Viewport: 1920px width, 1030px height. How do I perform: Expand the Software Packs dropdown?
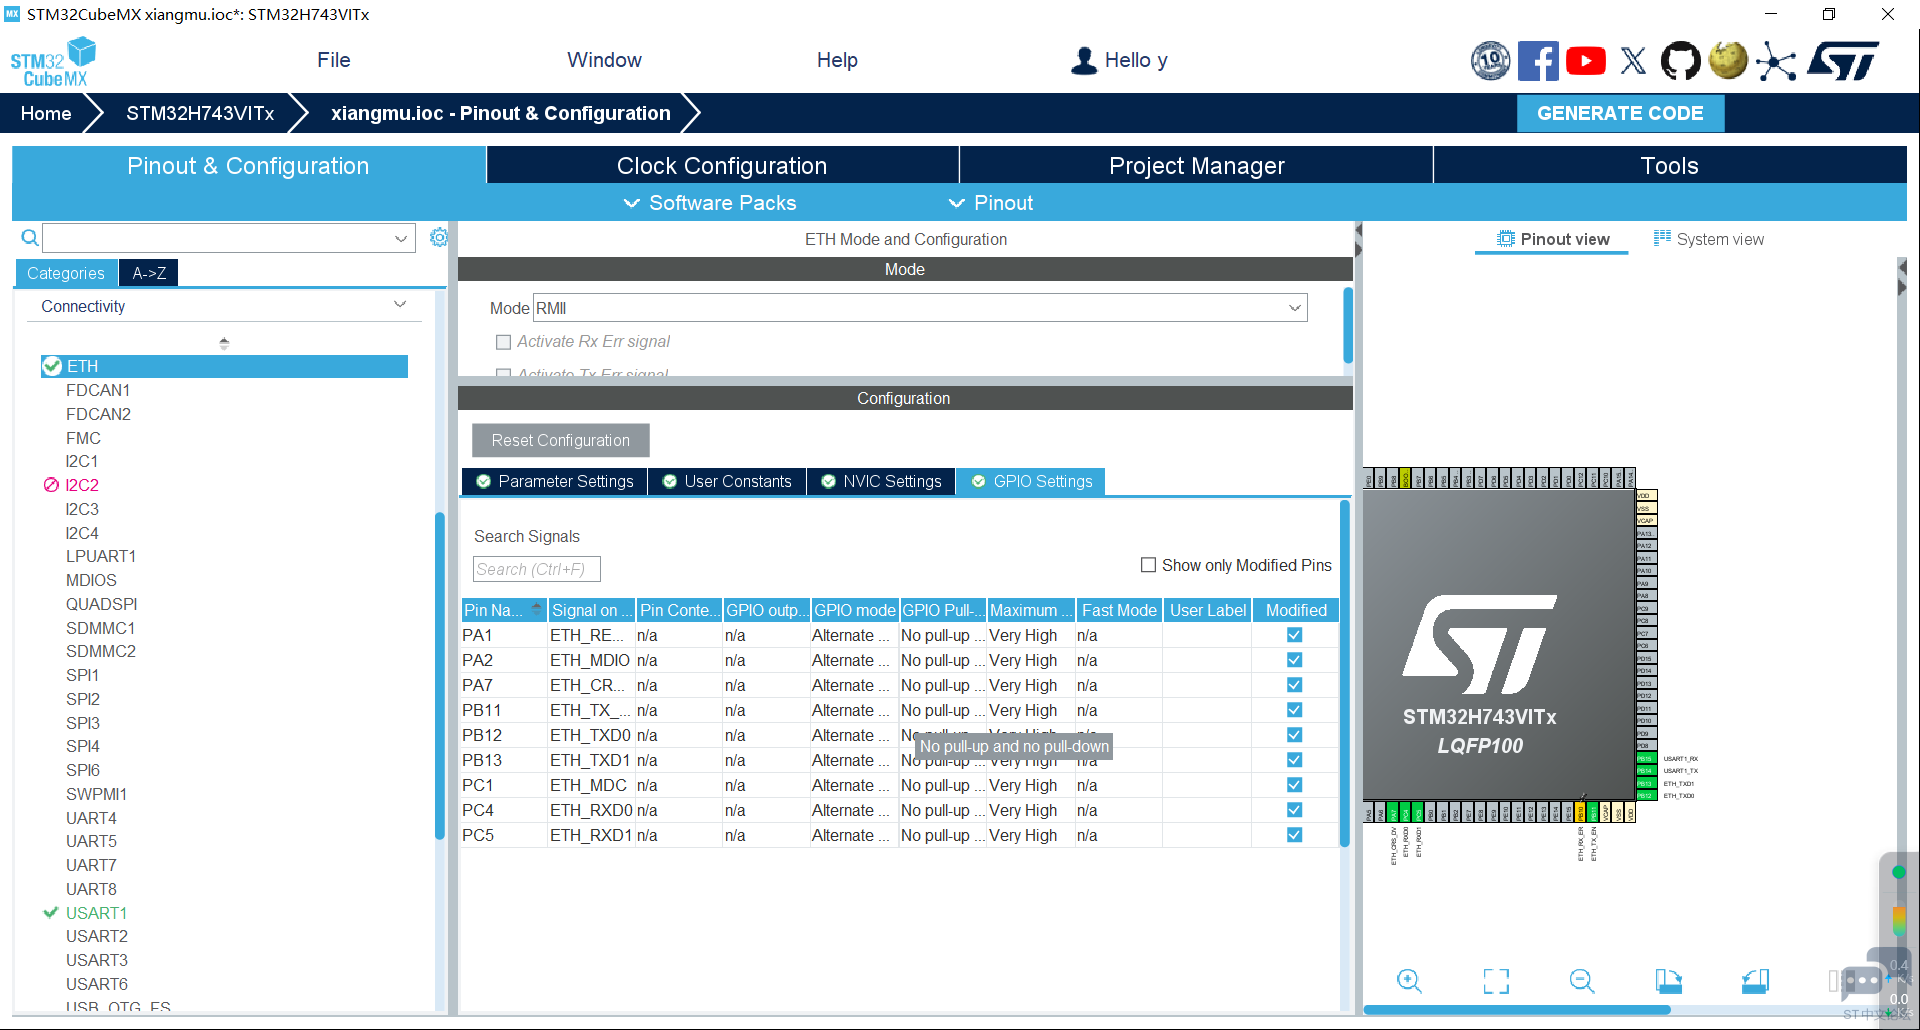tap(710, 203)
